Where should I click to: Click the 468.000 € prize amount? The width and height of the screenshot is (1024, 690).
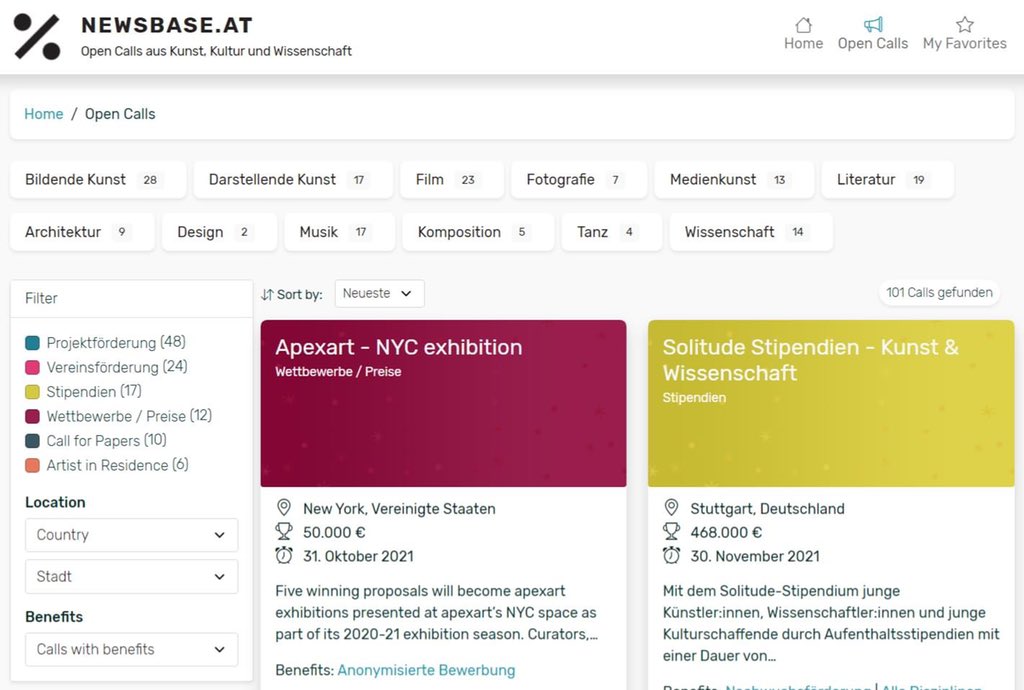pyautogui.click(x=726, y=532)
